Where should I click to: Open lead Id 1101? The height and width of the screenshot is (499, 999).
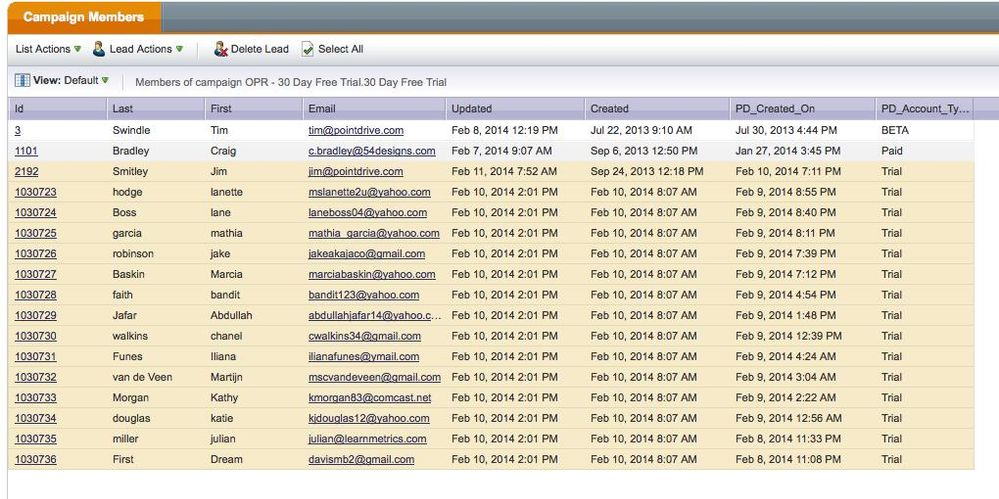(27, 151)
